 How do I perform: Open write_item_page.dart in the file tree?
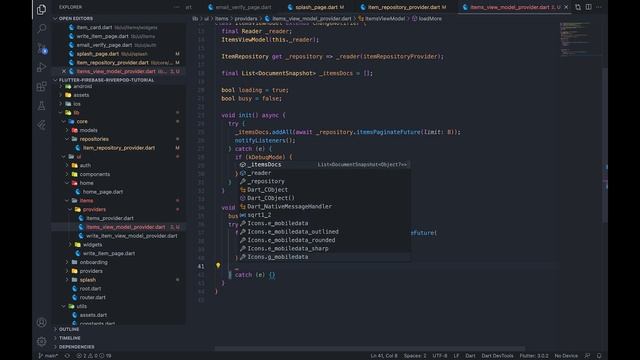(x=109, y=253)
